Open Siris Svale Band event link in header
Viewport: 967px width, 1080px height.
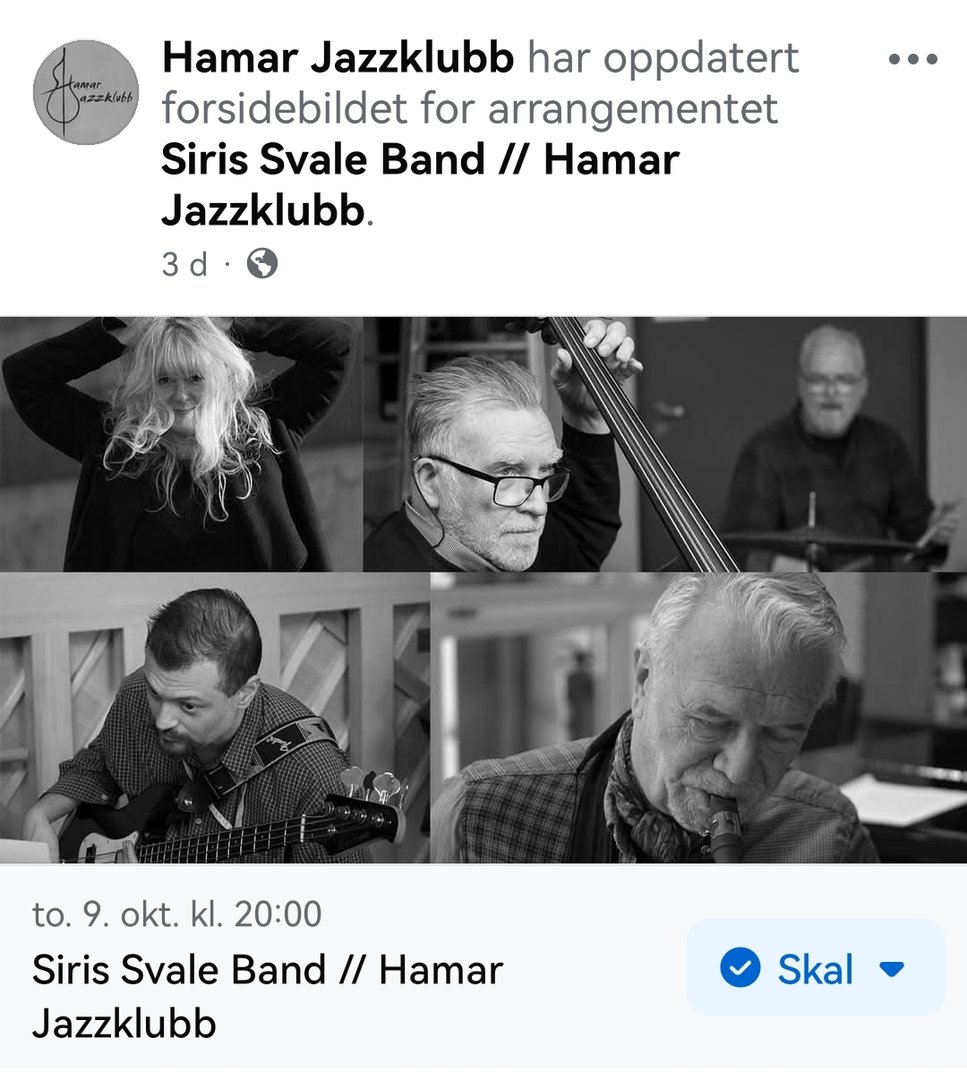click(x=420, y=185)
